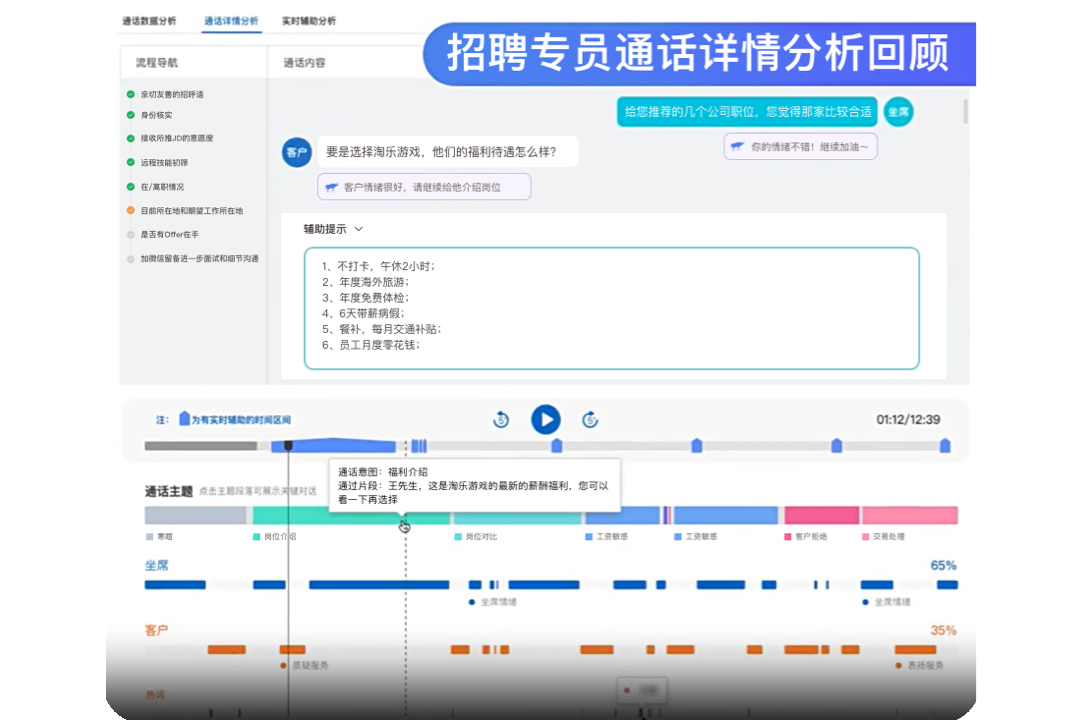Select the cyan 岗位对比 topic segment

click(518, 515)
